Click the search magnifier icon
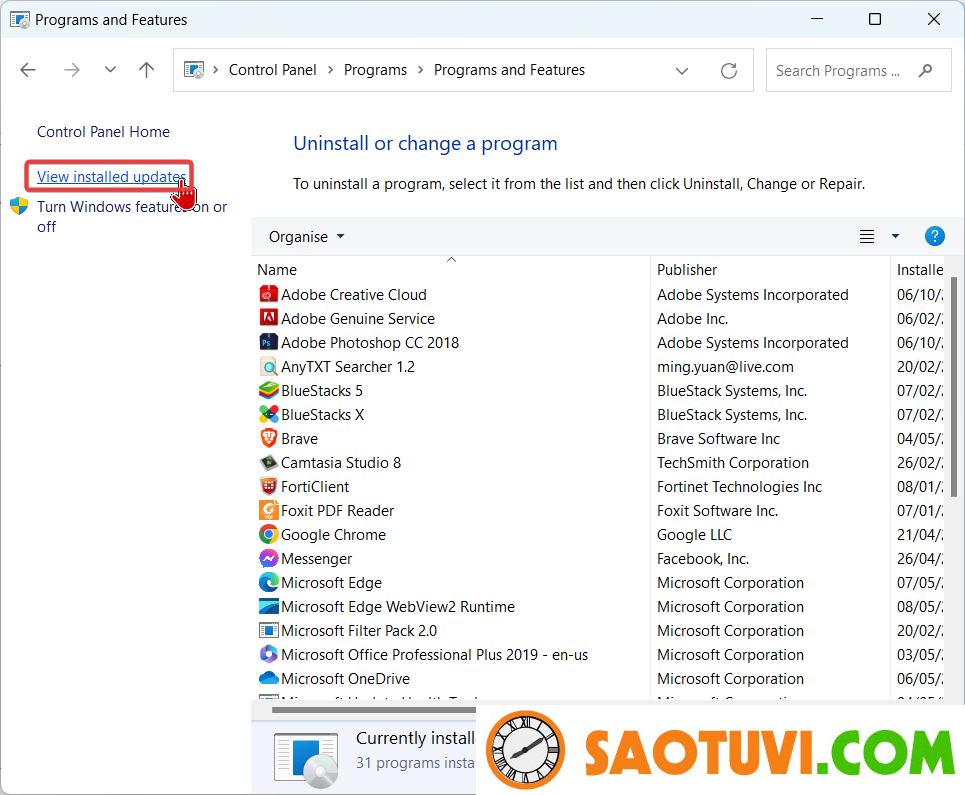The image size is (965, 795). point(925,71)
